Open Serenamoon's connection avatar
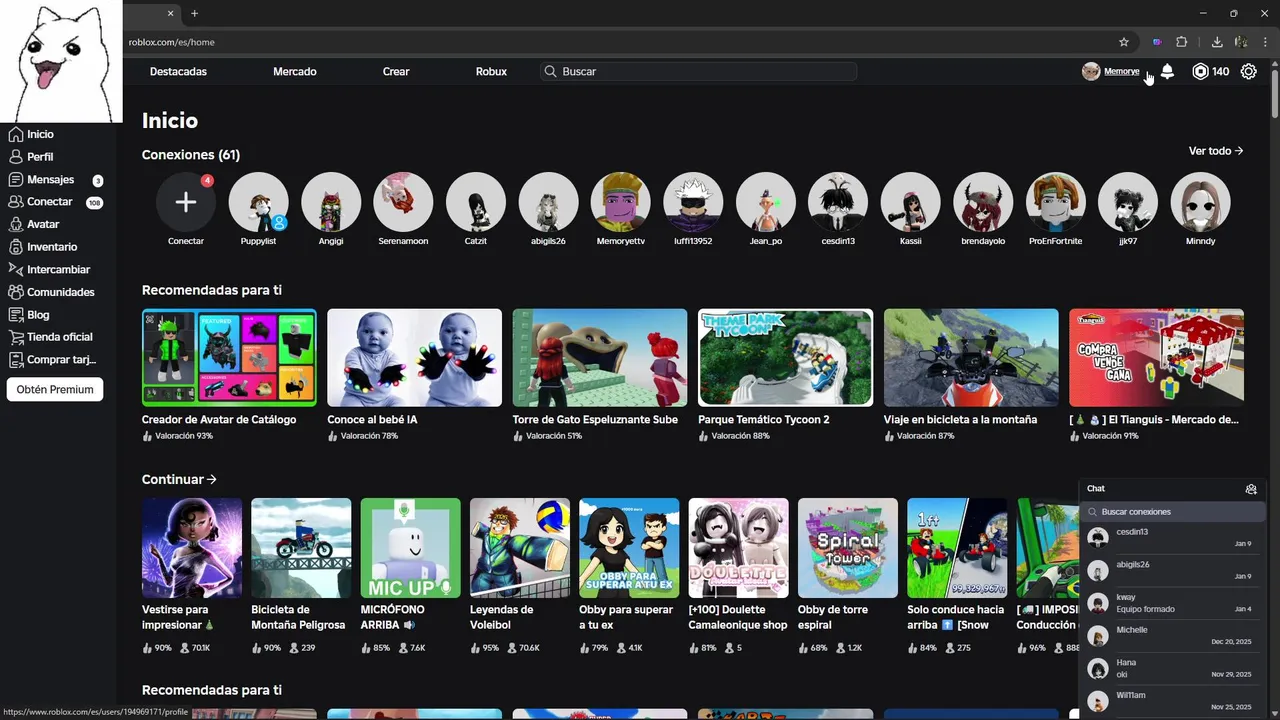This screenshot has height=720, width=1280. pyautogui.click(x=403, y=202)
